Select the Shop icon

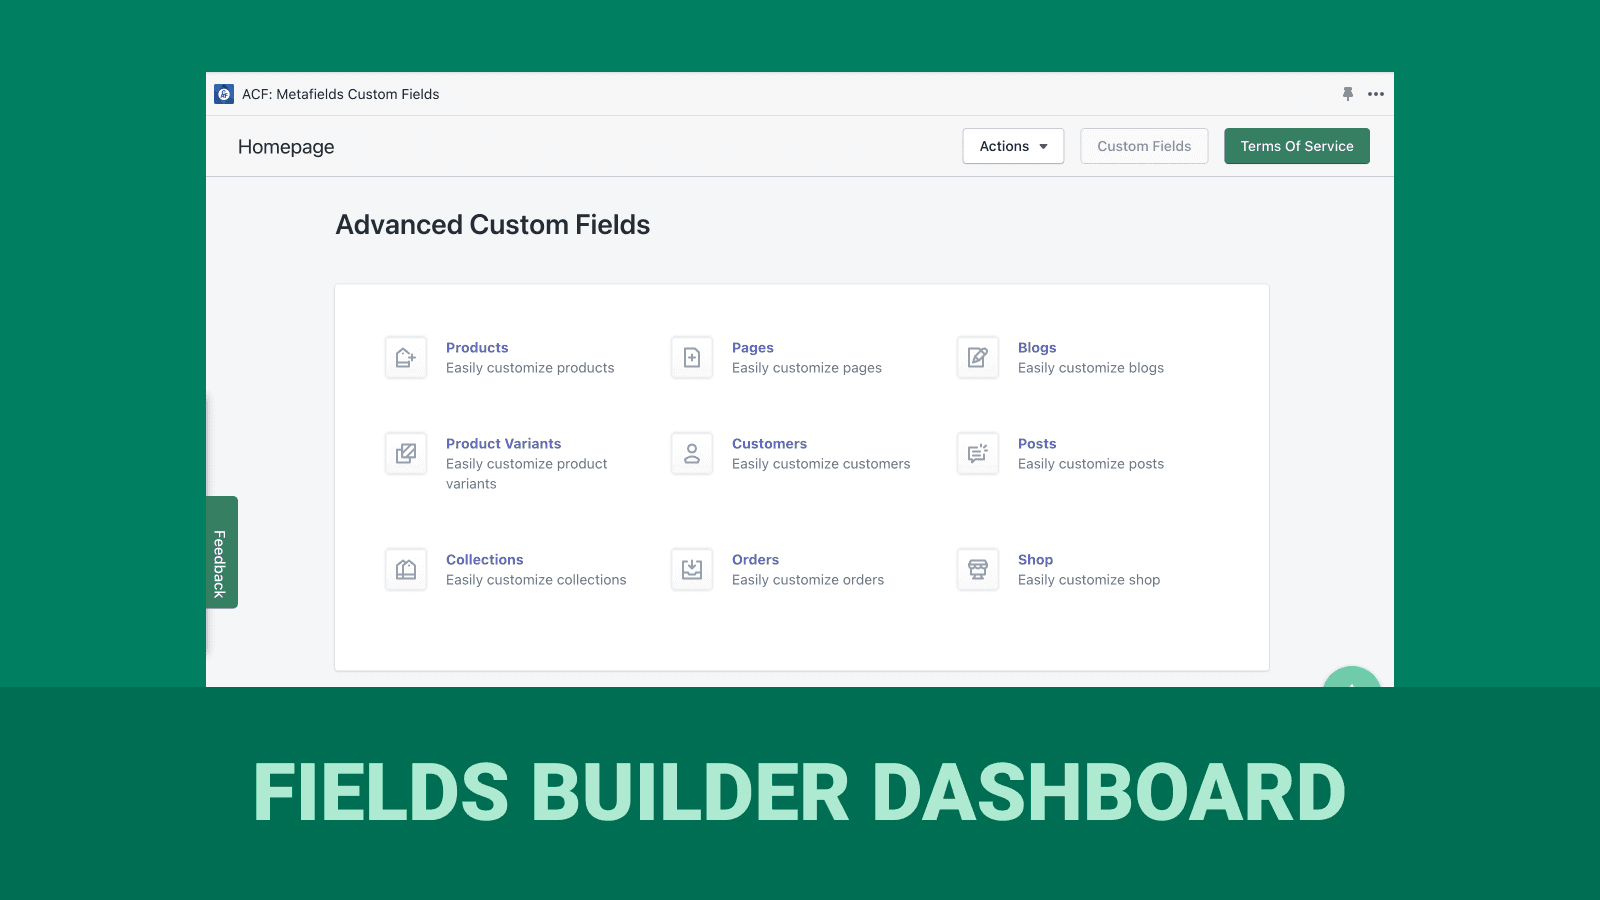(977, 569)
